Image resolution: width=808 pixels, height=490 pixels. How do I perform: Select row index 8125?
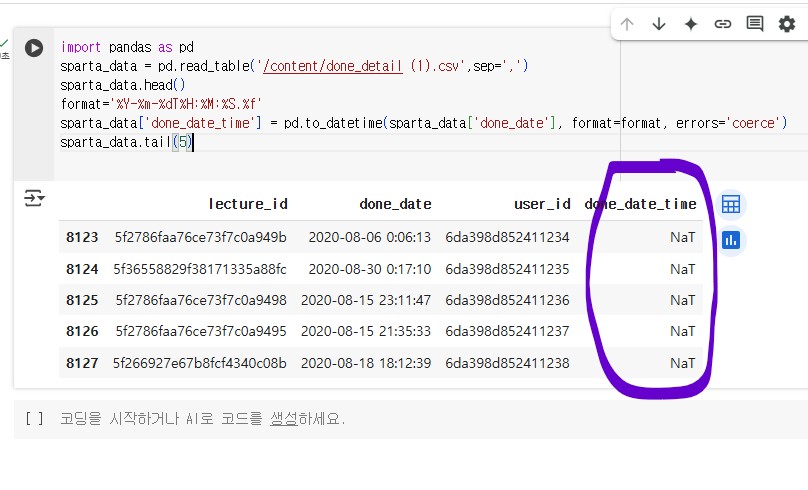(82, 300)
